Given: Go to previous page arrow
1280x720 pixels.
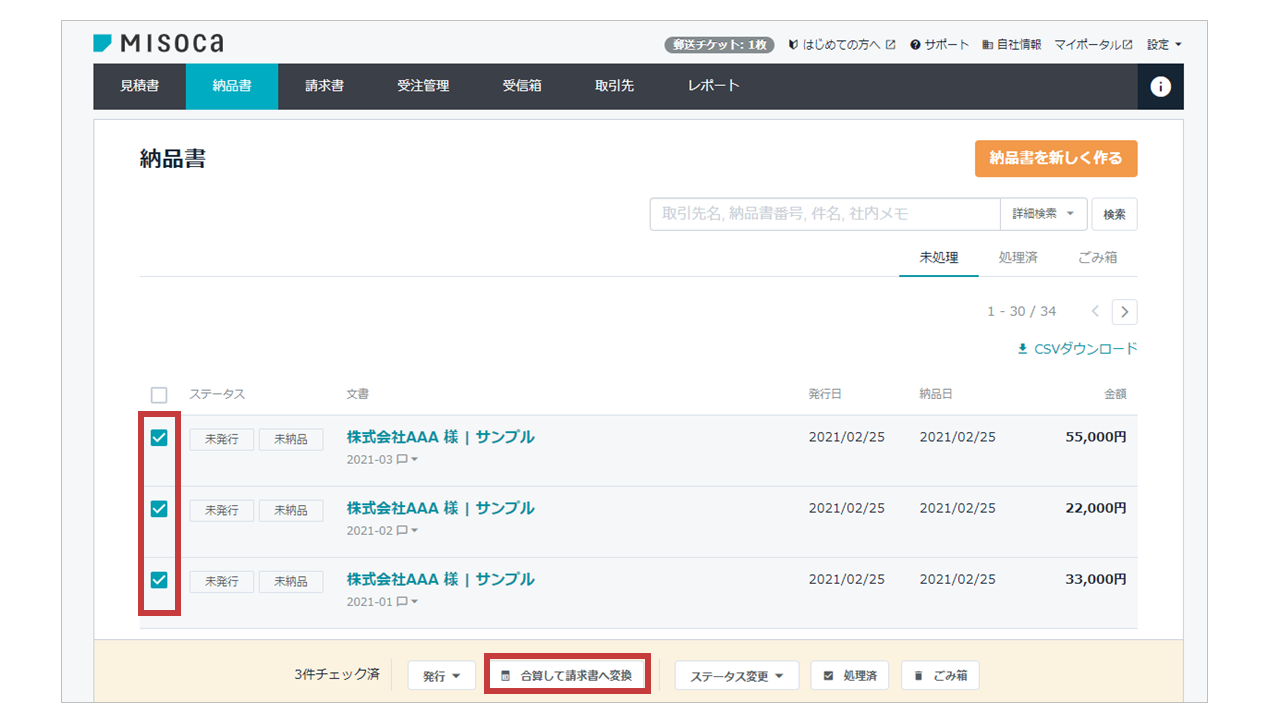Looking at the screenshot, I should (x=1095, y=312).
